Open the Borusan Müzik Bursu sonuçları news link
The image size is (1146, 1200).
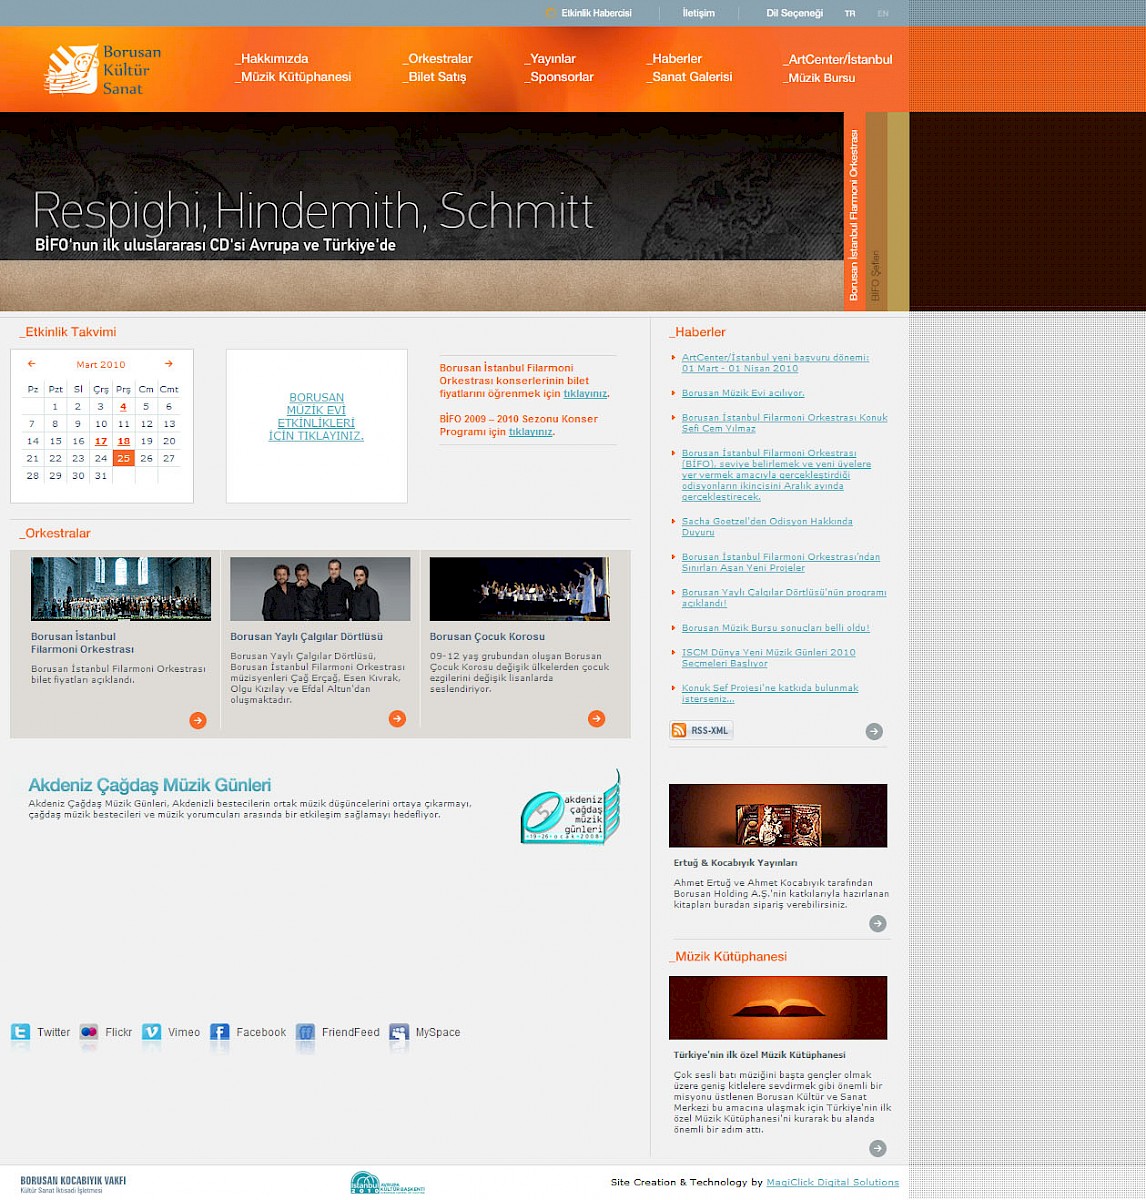(775, 628)
